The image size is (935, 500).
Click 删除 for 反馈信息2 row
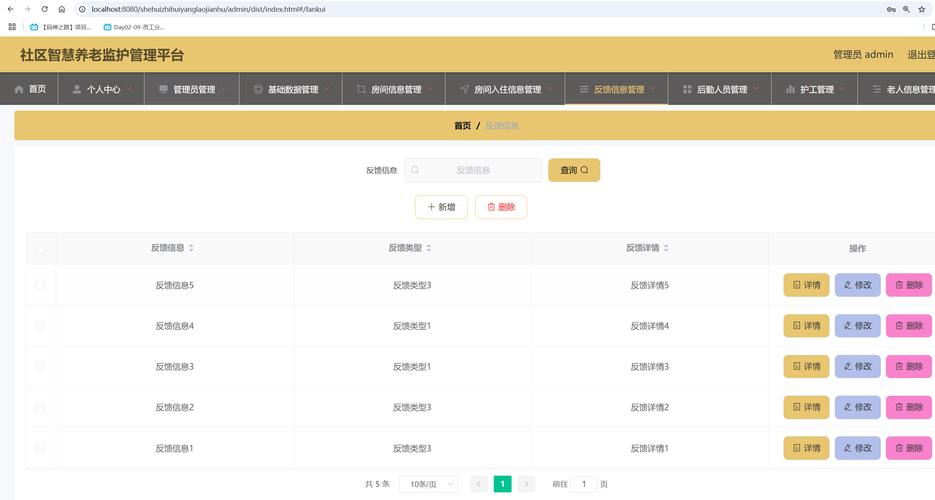(909, 408)
